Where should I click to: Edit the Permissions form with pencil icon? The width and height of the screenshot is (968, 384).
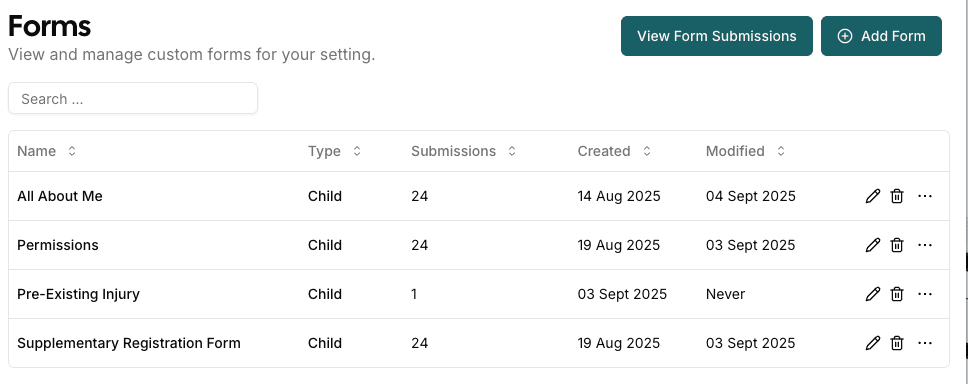[872, 245]
